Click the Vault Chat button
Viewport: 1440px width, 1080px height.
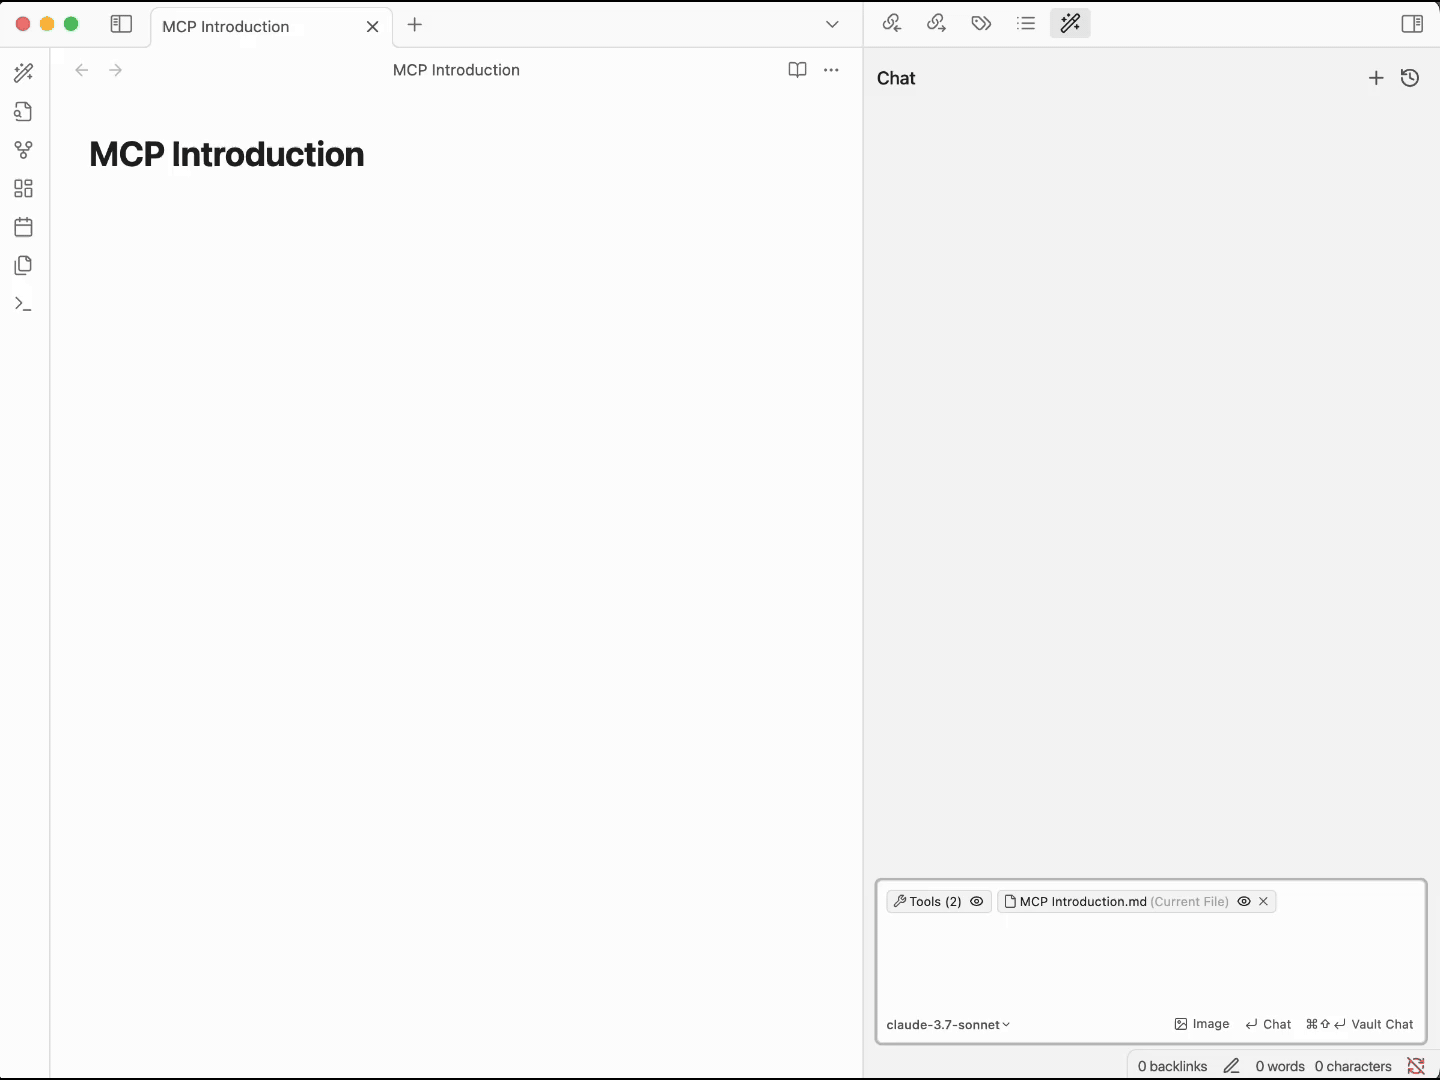[1360, 1024]
